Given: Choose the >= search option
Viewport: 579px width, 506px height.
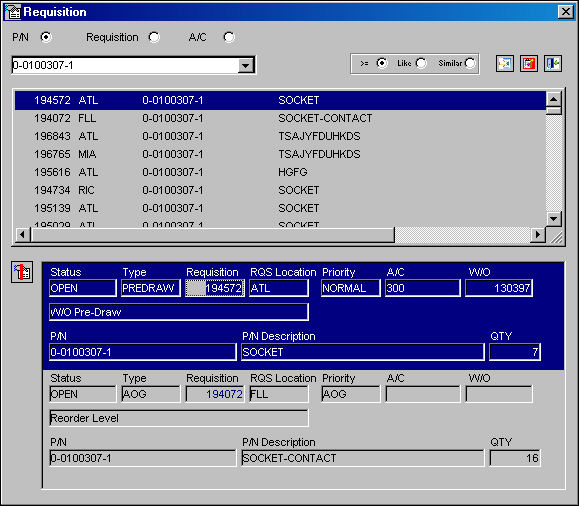Looking at the screenshot, I should (x=382, y=63).
